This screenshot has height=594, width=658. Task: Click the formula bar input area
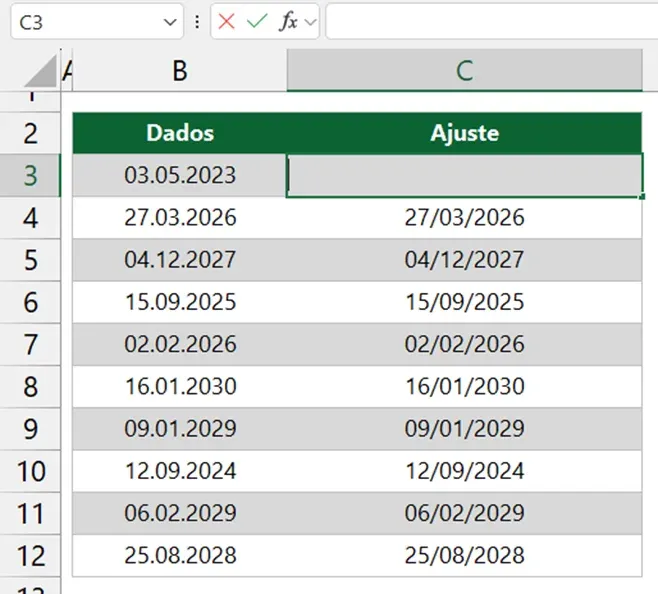click(x=491, y=22)
